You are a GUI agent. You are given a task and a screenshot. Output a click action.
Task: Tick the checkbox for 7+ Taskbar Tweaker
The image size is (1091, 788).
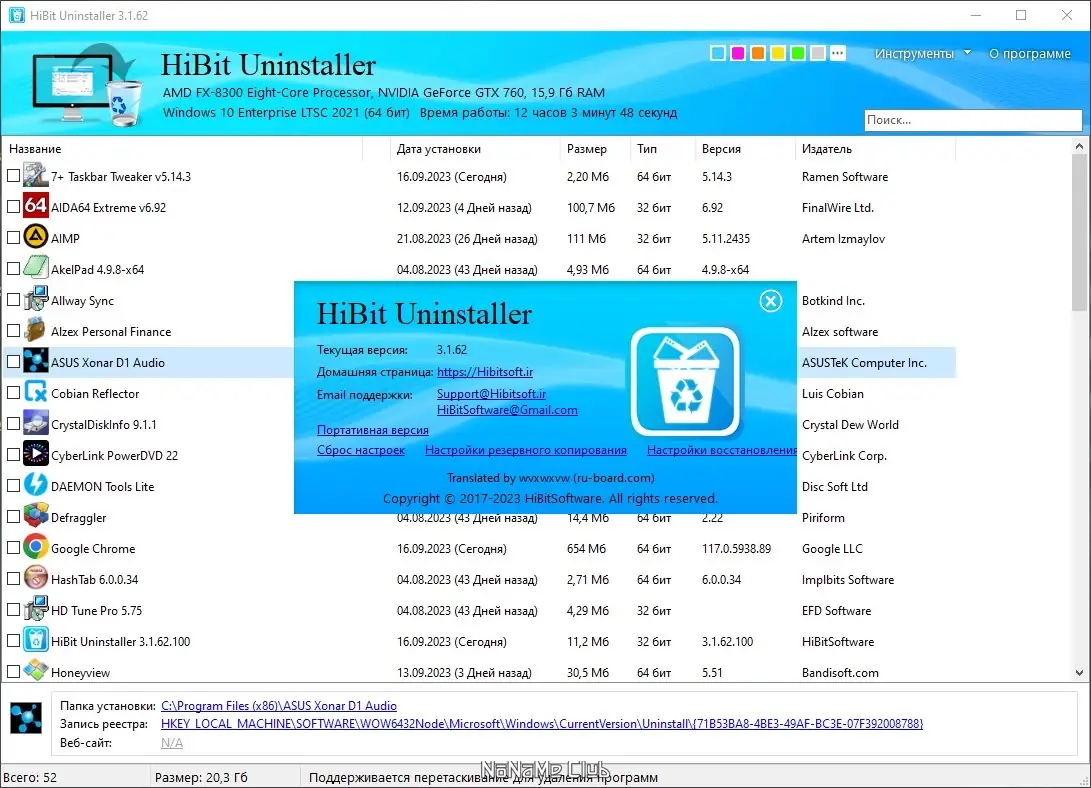pos(13,176)
